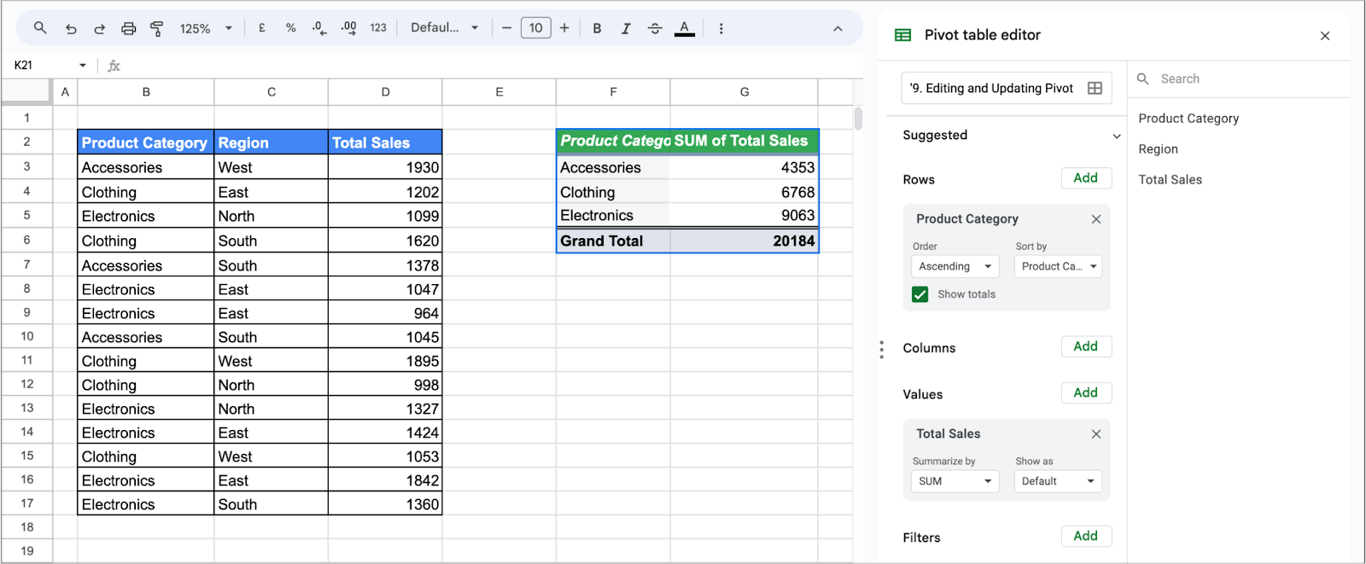
Task: Click the search menus magnifier icon
Action: pos(40,28)
